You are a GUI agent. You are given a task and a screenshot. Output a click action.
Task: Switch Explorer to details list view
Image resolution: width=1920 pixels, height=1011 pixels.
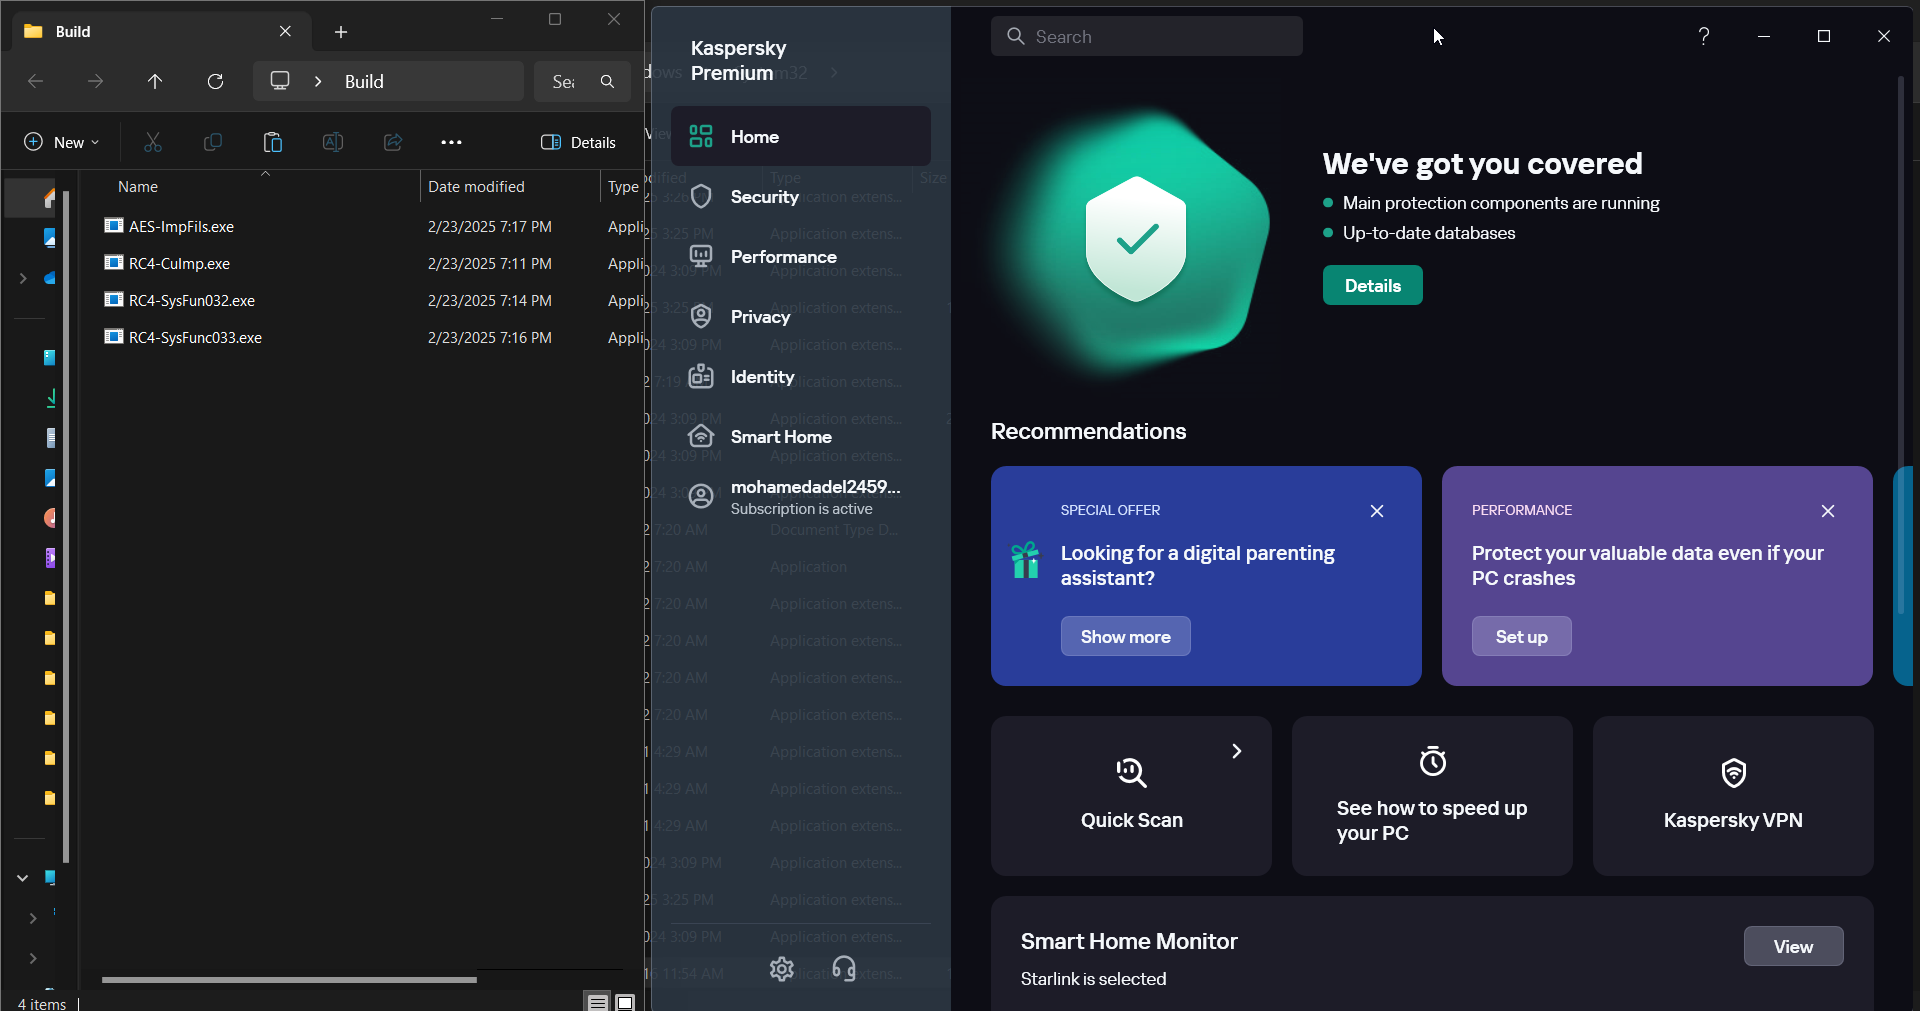(597, 1001)
